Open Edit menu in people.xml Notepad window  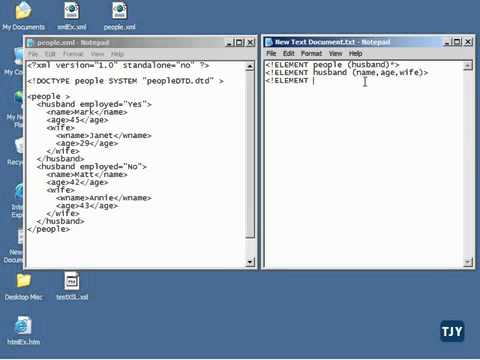click(x=50, y=54)
